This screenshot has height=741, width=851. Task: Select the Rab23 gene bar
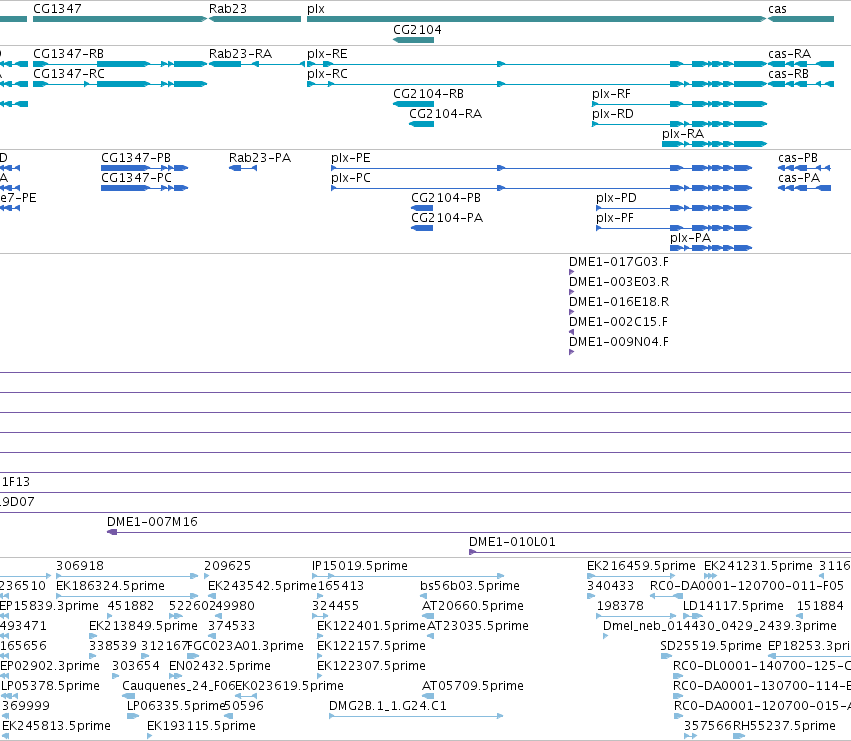[x=255, y=19]
